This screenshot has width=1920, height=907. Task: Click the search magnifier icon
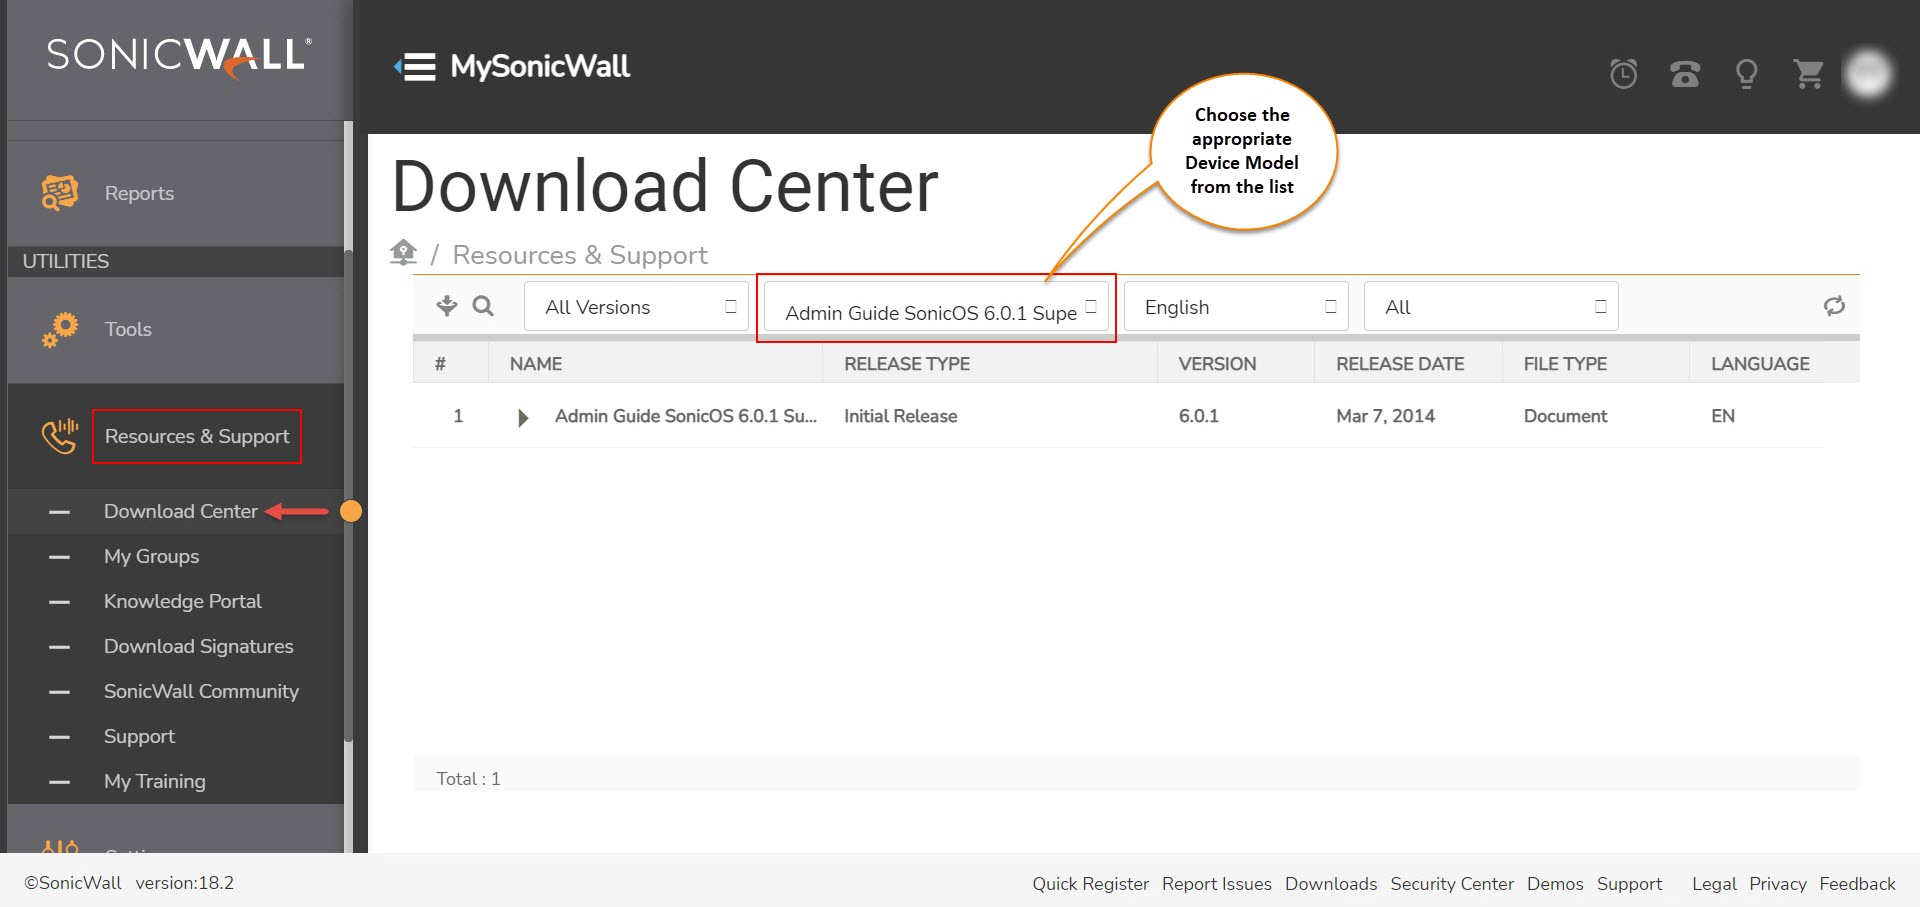click(x=483, y=306)
